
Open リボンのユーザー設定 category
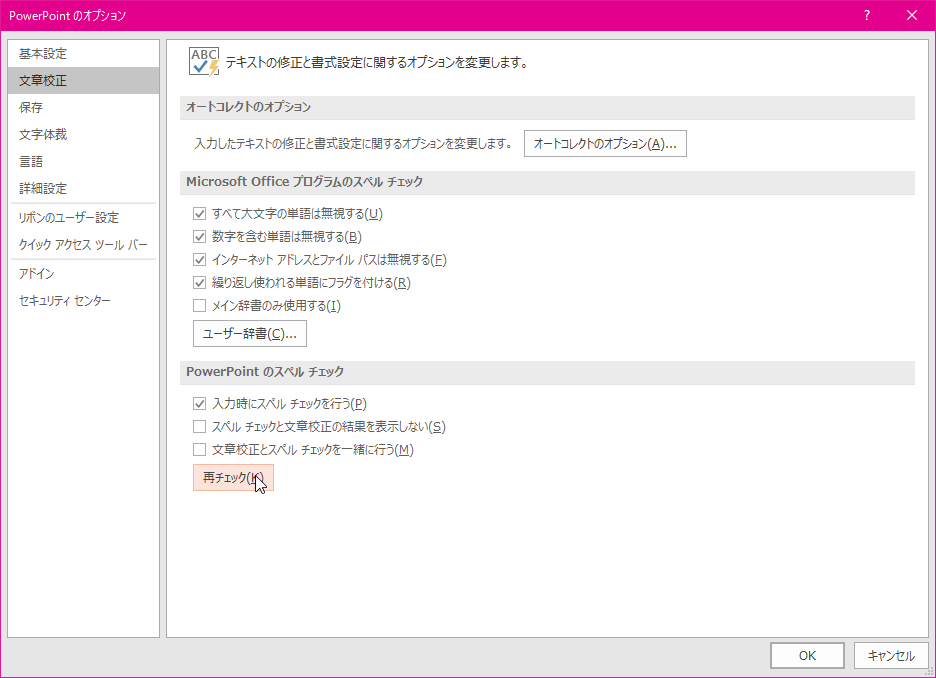84,217
